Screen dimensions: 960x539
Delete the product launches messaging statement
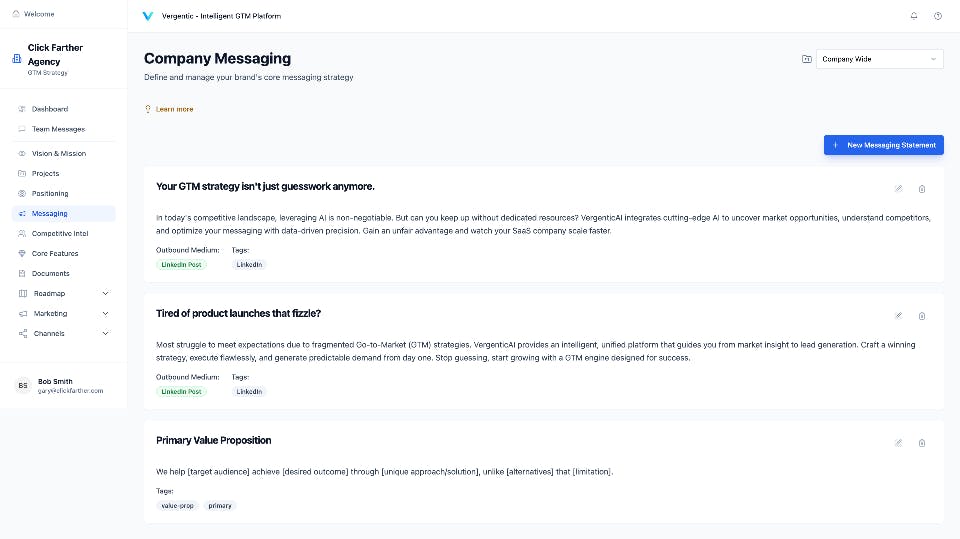pyautogui.click(x=922, y=315)
